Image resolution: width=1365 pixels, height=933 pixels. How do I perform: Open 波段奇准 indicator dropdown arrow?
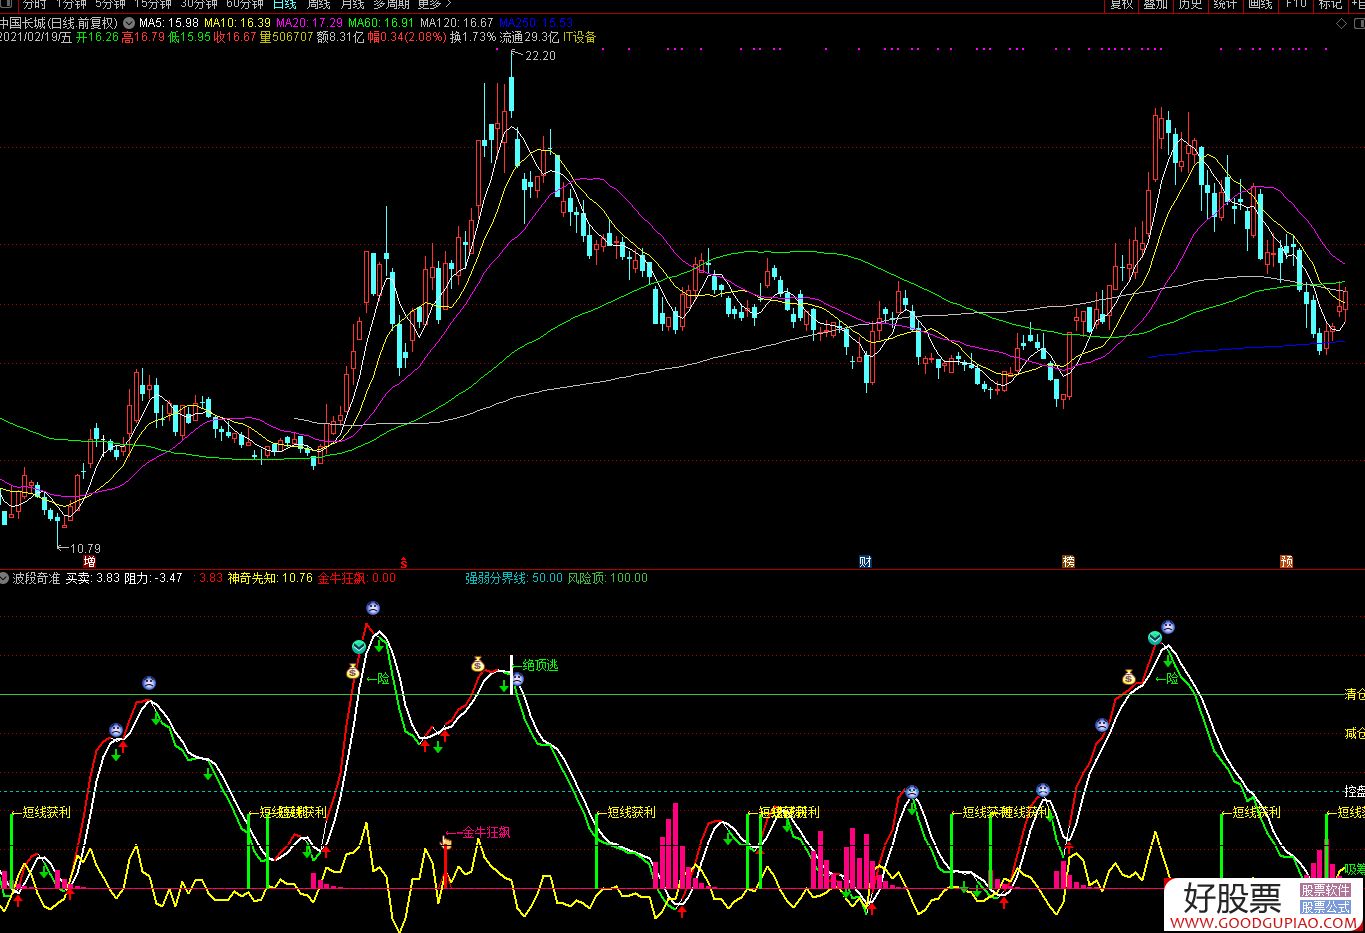tap(6, 578)
